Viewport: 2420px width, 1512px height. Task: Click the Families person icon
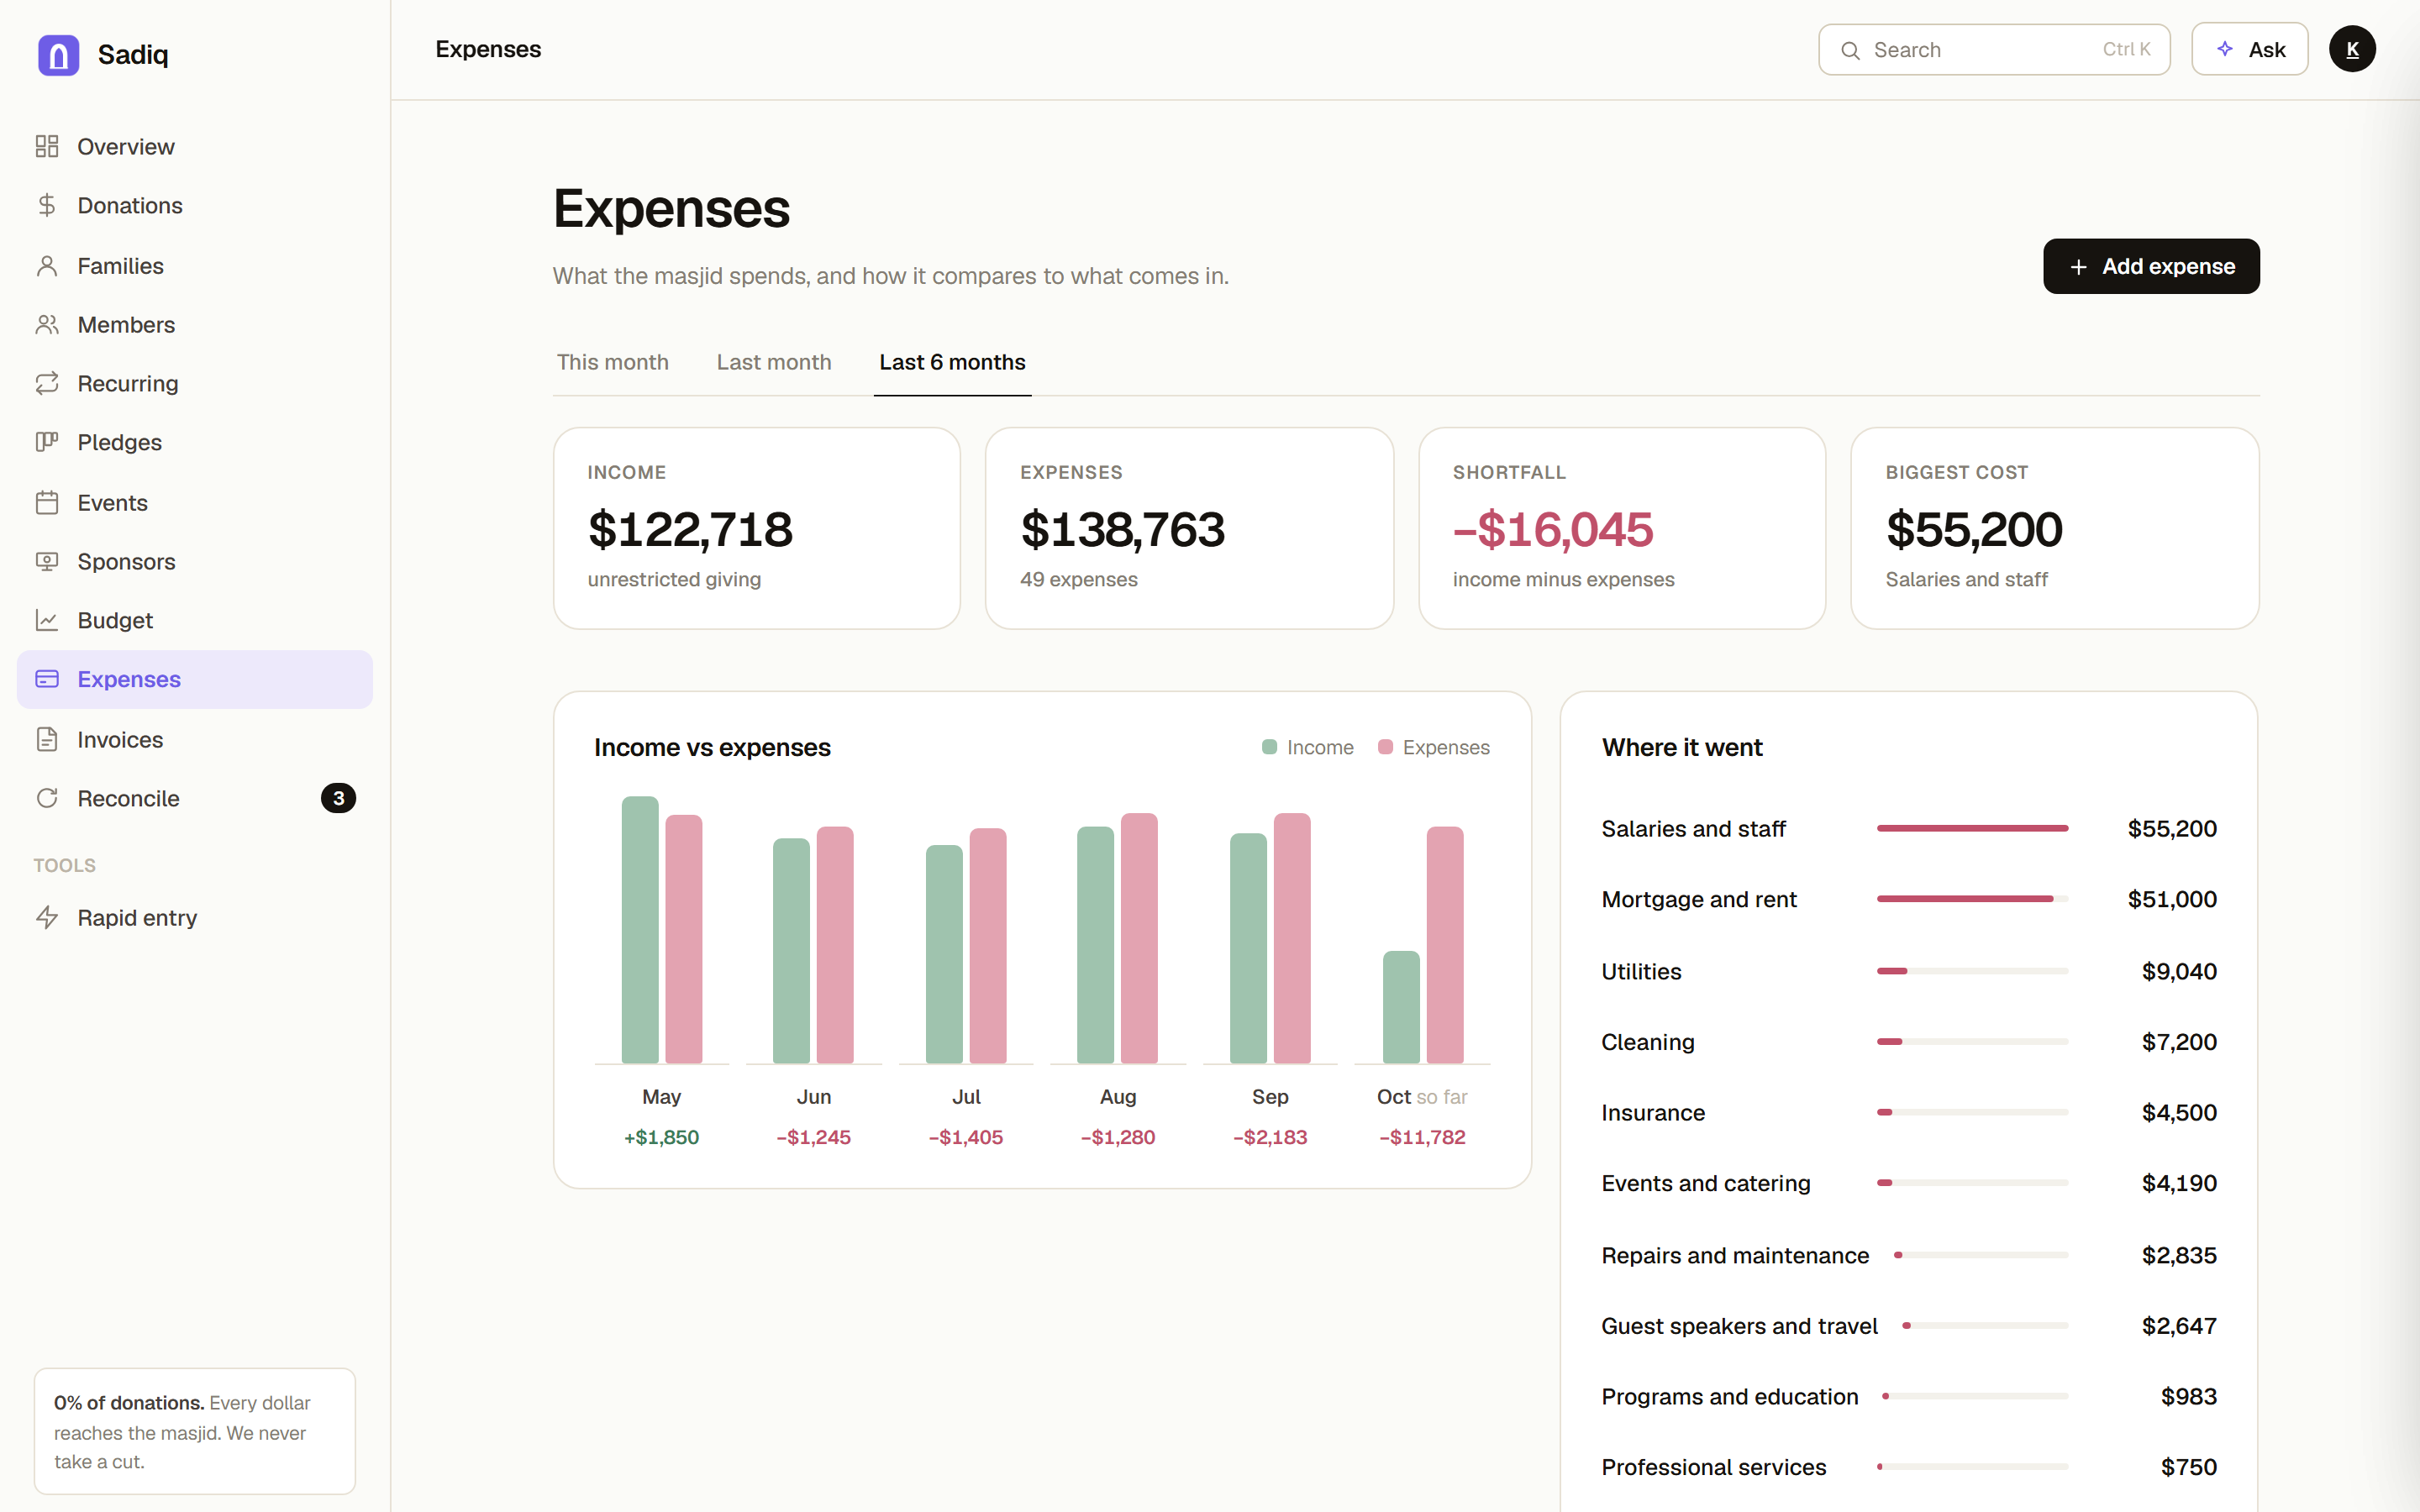pos(47,265)
